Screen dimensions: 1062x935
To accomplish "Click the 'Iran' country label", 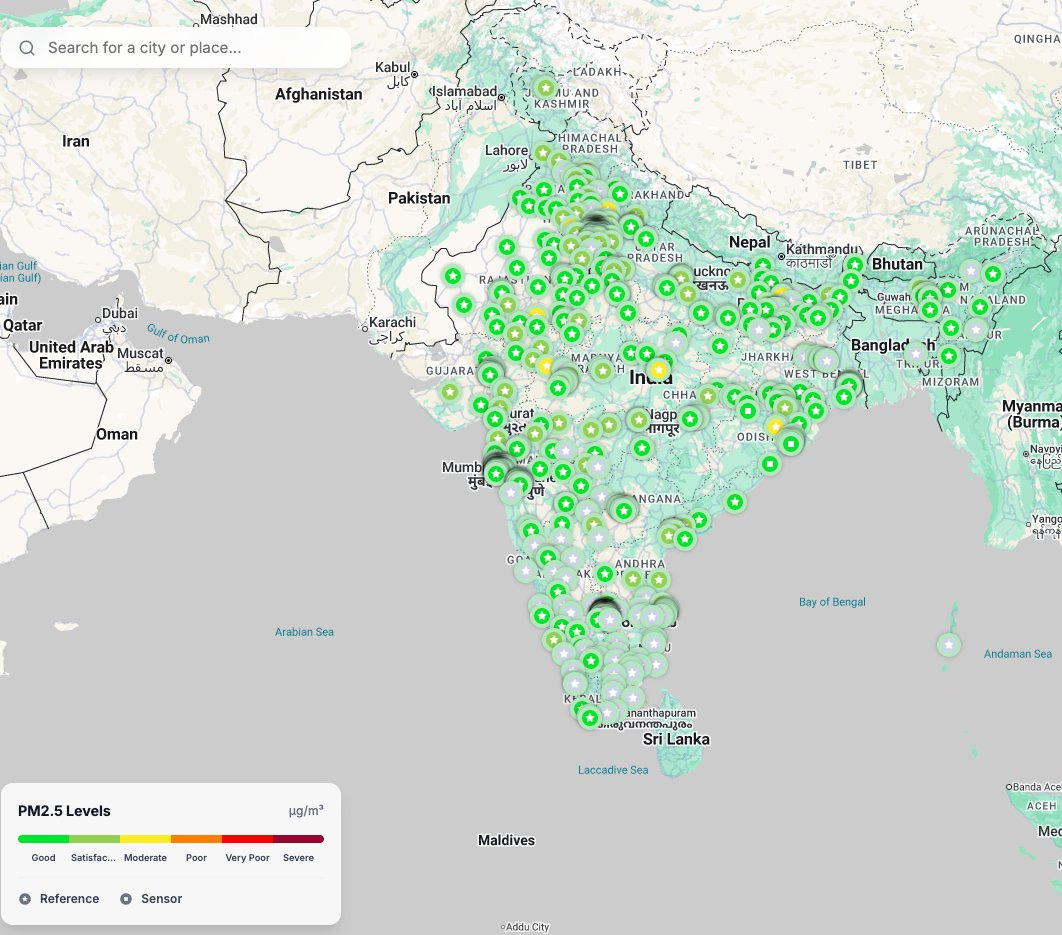I will pyautogui.click(x=75, y=141).
